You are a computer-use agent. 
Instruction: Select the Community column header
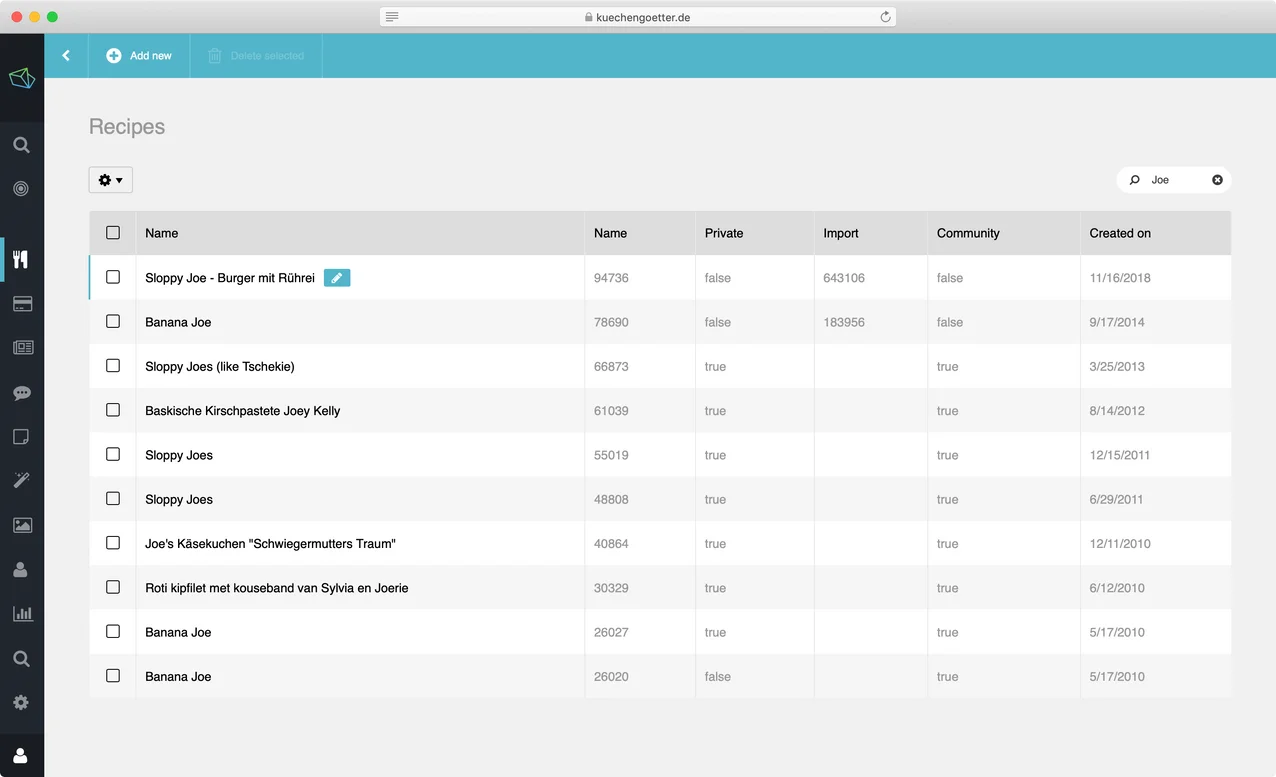coord(968,233)
